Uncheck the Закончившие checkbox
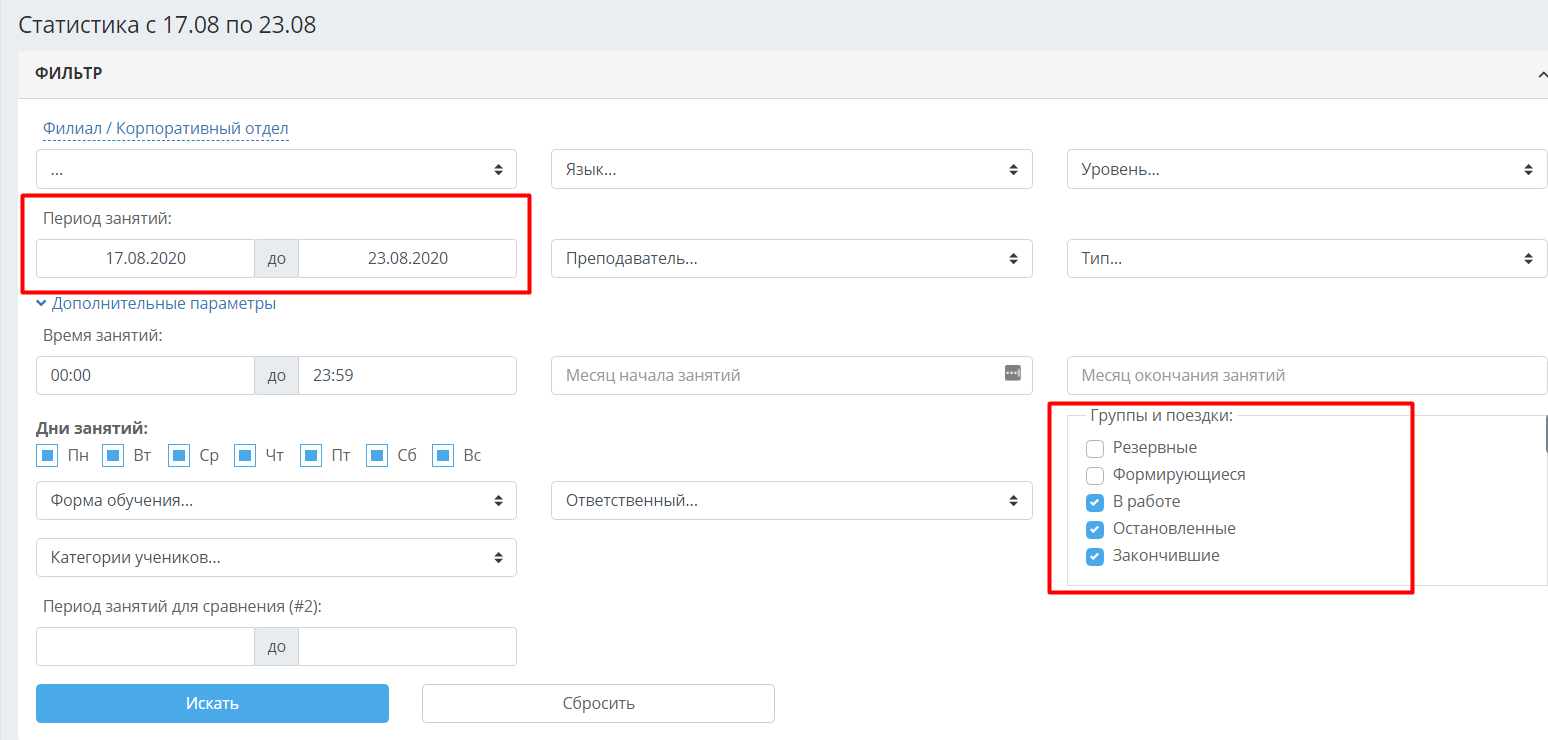This screenshot has height=740, width=1548. (x=1095, y=556)
